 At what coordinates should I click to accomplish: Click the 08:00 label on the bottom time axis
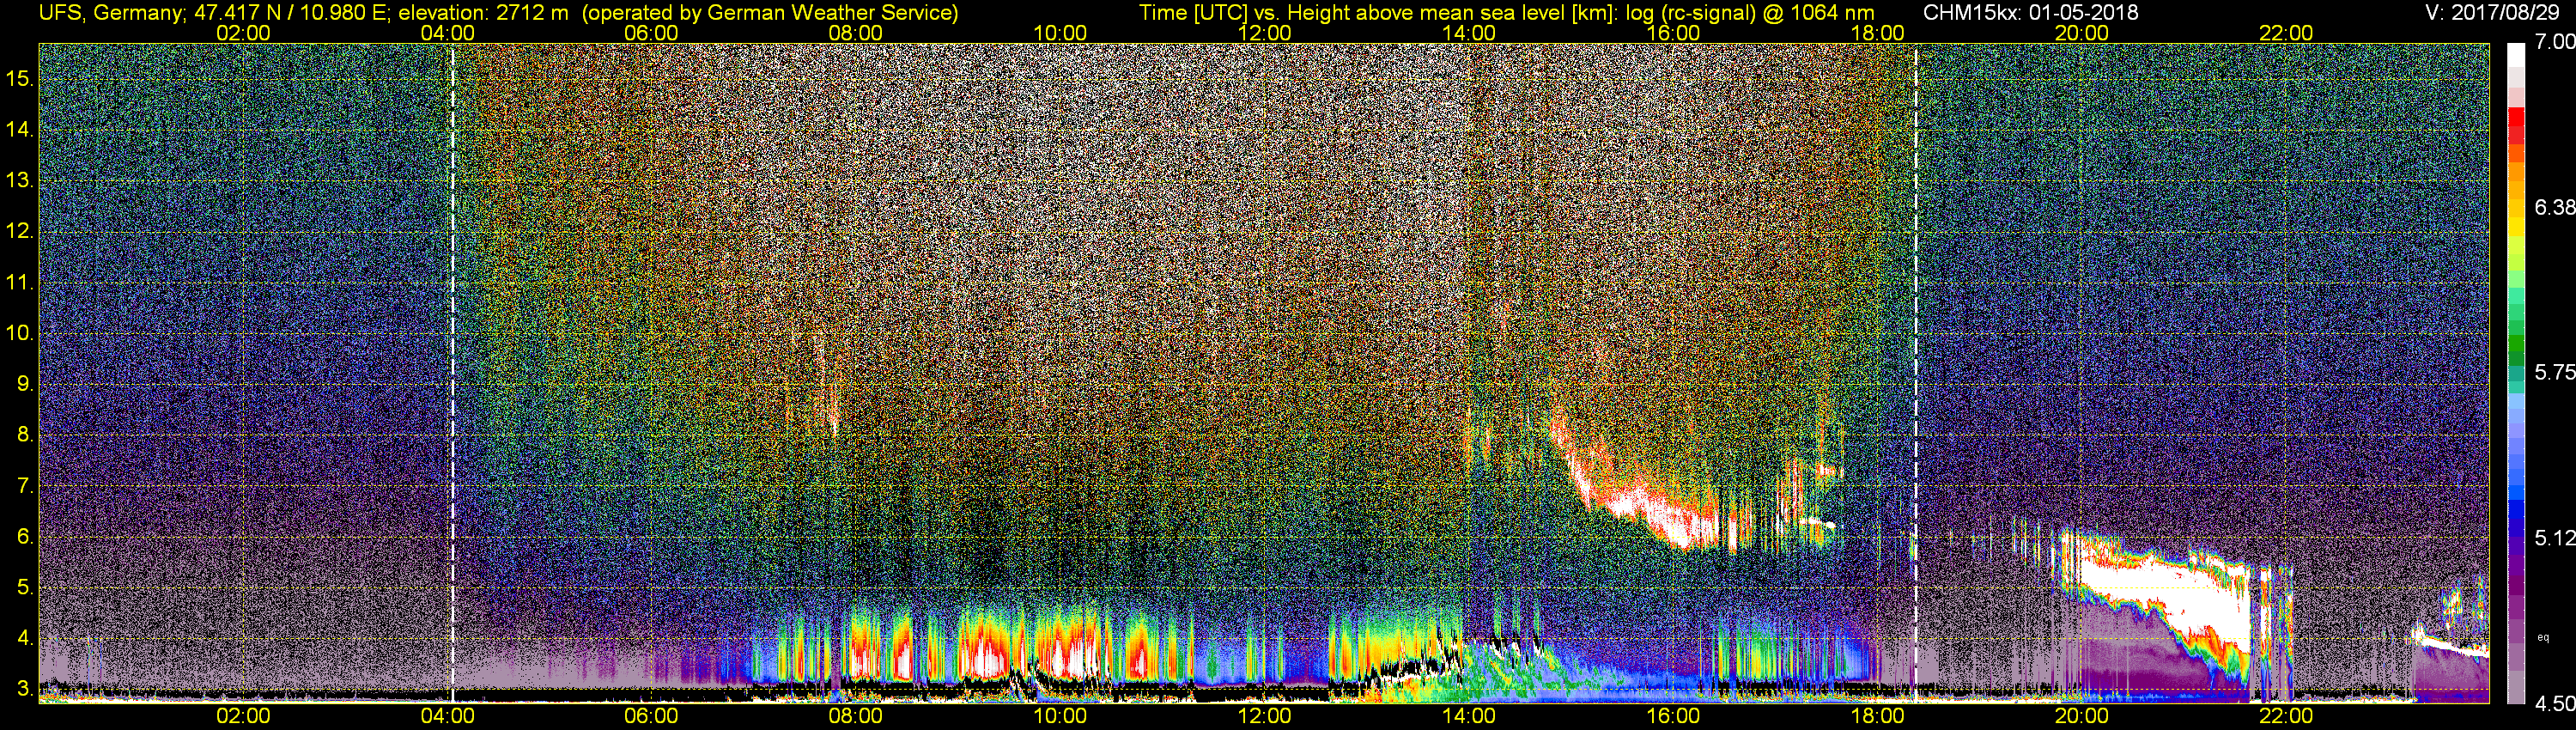click(856, 717)
